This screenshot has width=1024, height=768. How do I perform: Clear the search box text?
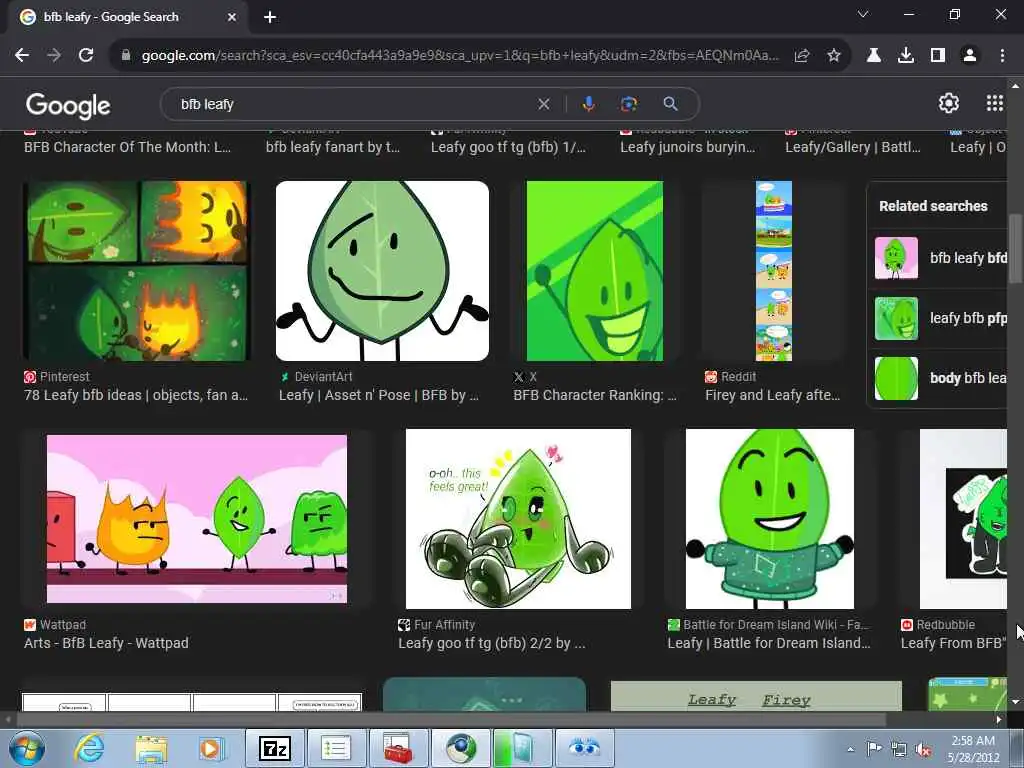[x=543, y=104]
